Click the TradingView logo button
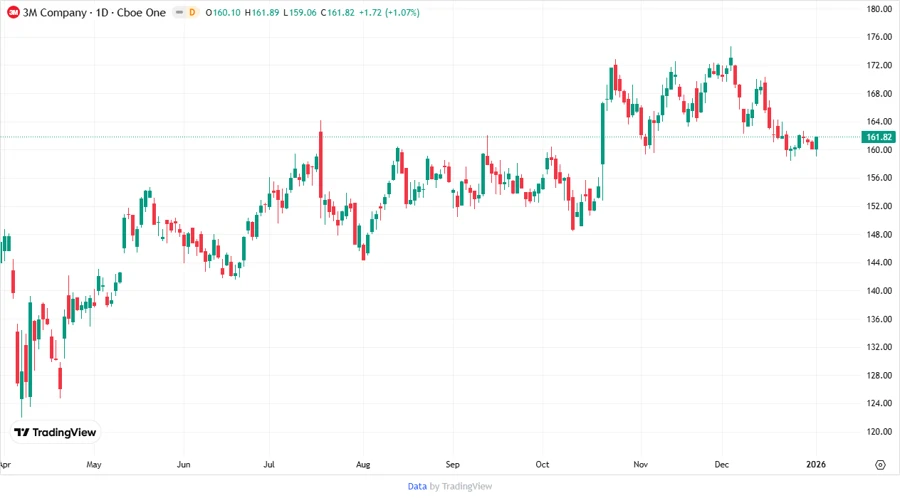Viewport: 900px width, 498px height. click(x=56, y=433)
